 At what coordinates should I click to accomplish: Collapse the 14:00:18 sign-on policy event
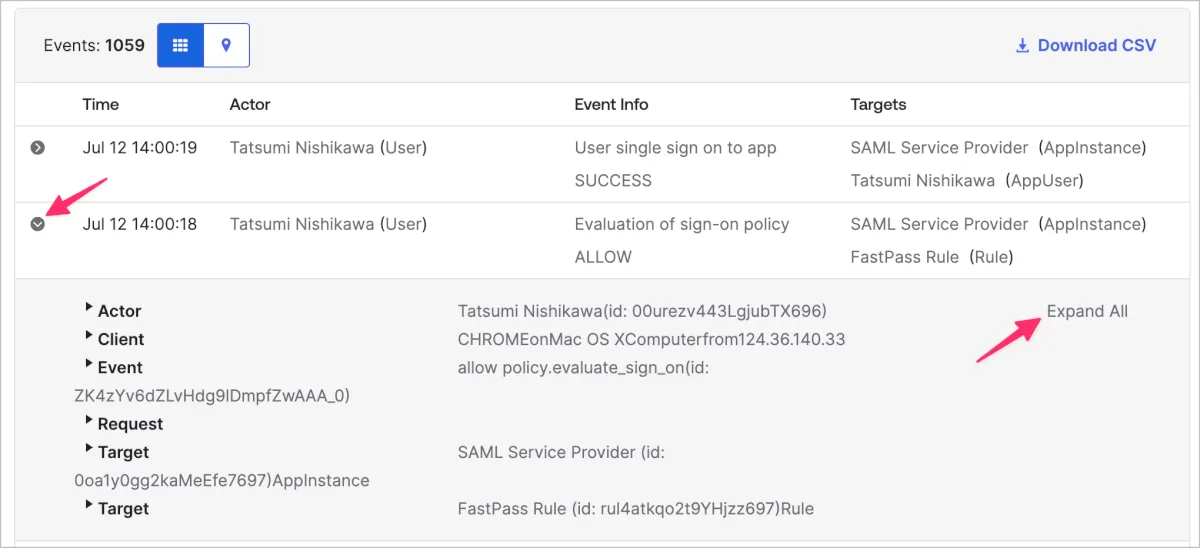pos(38,224)
